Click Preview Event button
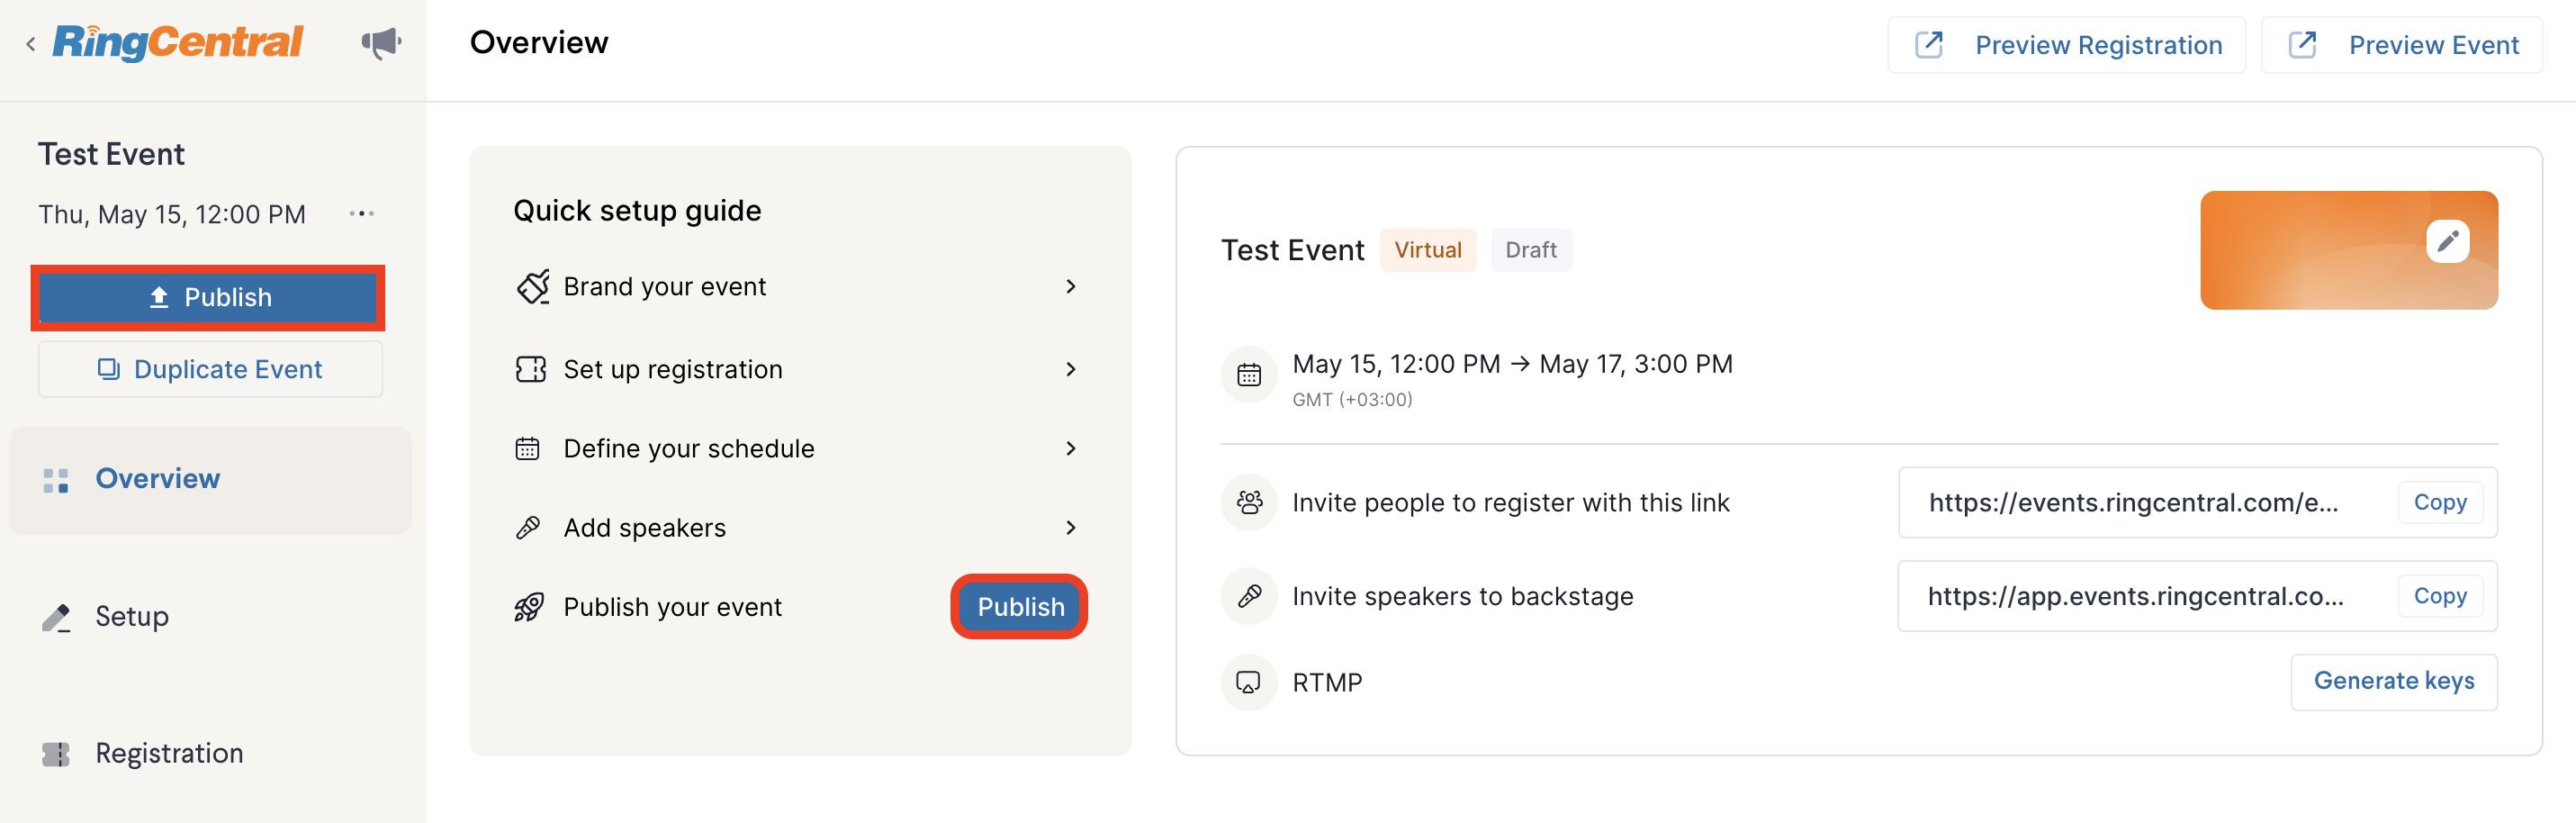The image size is (2576, 823). coord(2401,45)
